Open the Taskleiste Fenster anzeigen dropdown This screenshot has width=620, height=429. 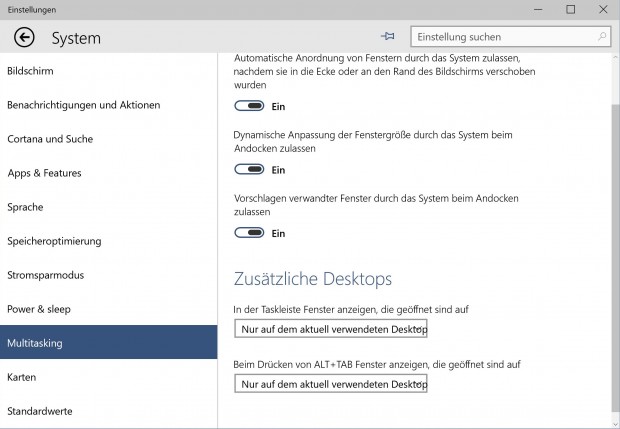tap(331, 329)
